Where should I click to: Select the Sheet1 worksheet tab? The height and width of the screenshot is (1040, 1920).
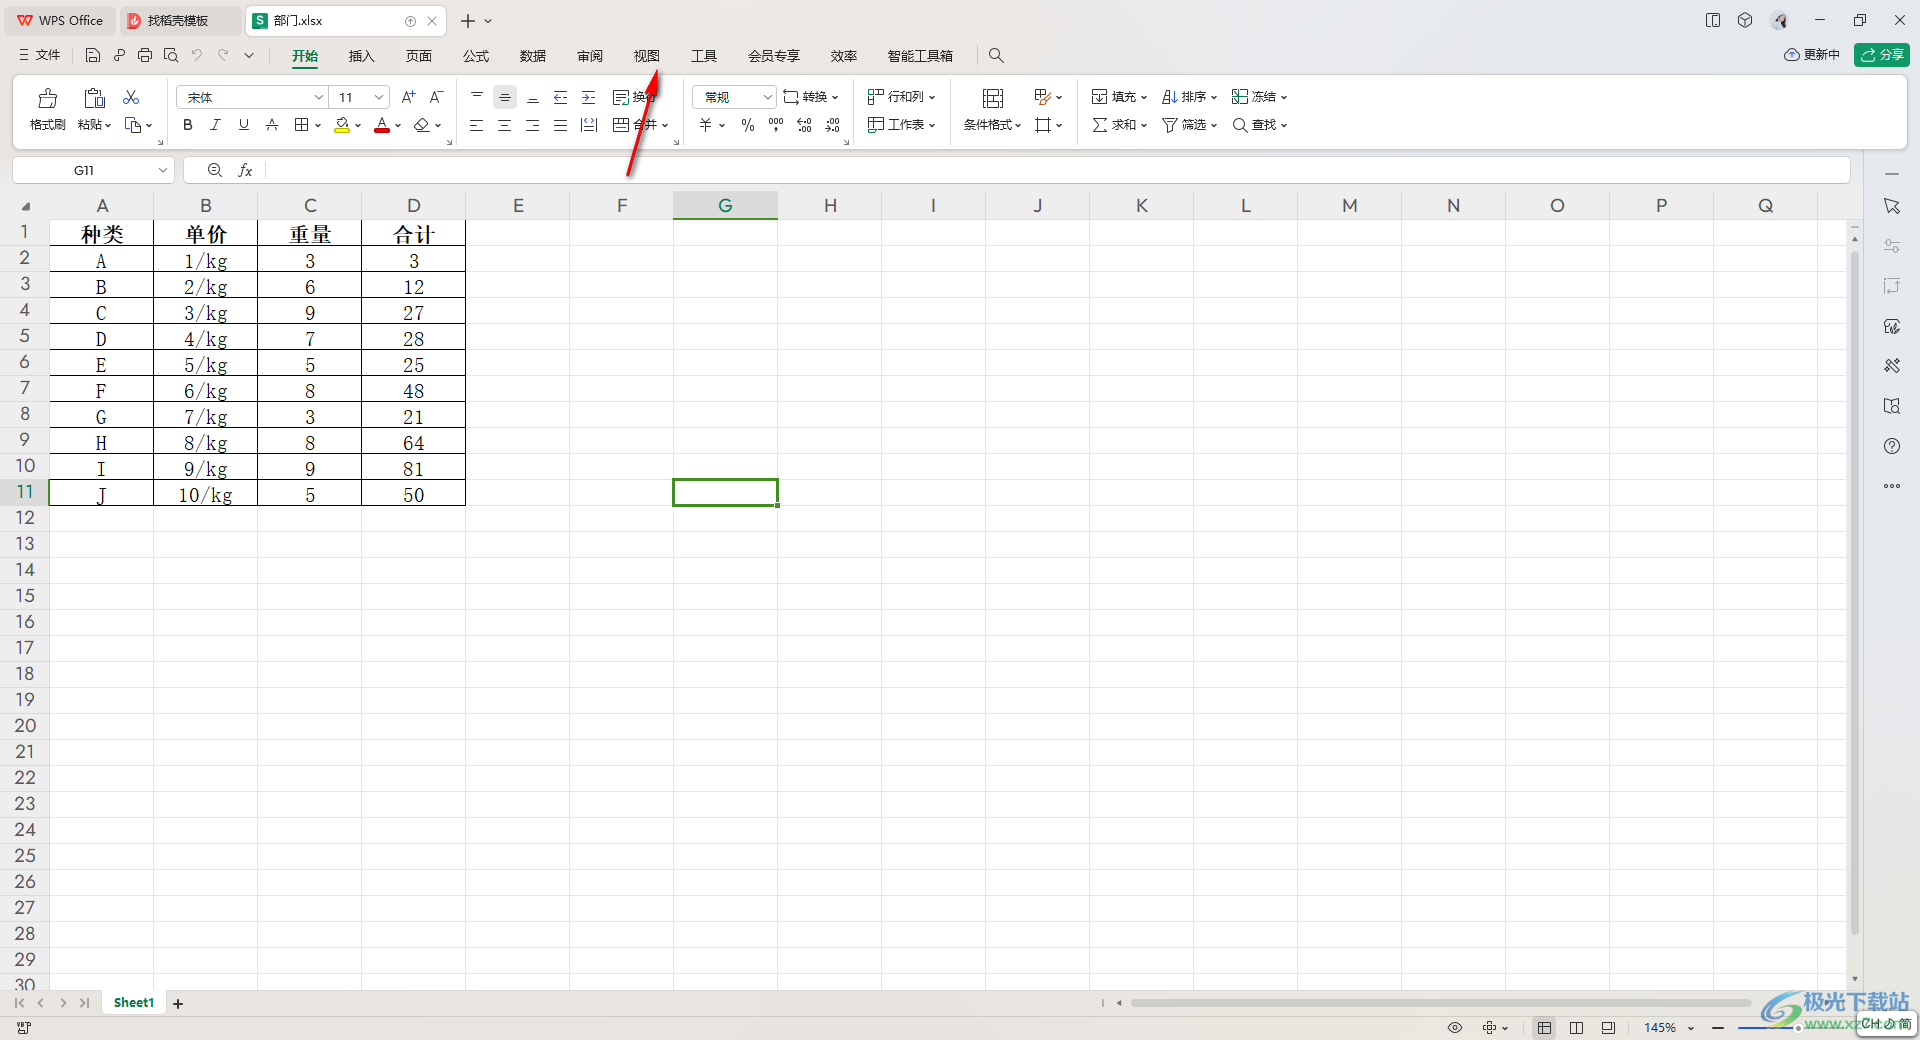(x=134, y=1003)
